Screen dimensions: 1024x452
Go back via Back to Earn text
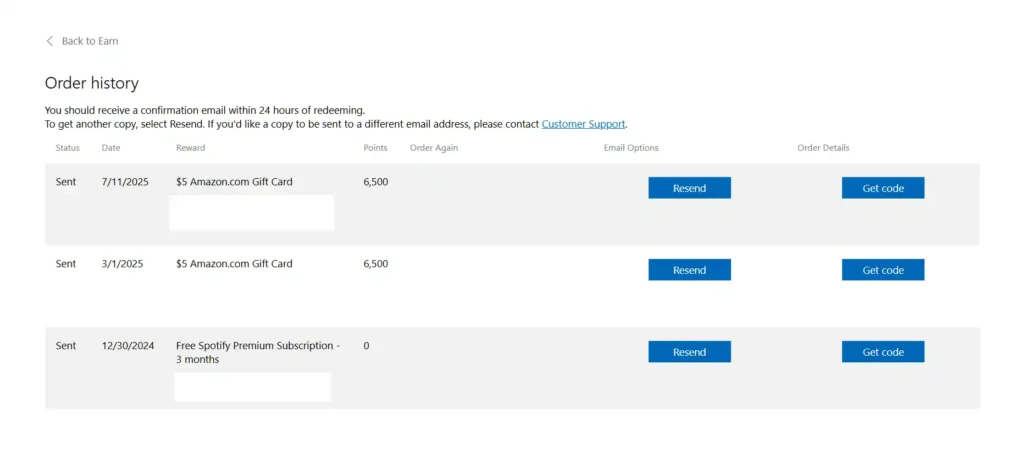[x=90, y=41]
